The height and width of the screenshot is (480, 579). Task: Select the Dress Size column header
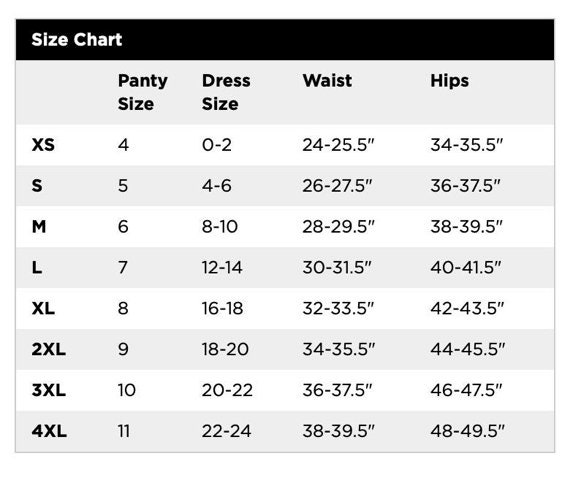click(226, 92)
